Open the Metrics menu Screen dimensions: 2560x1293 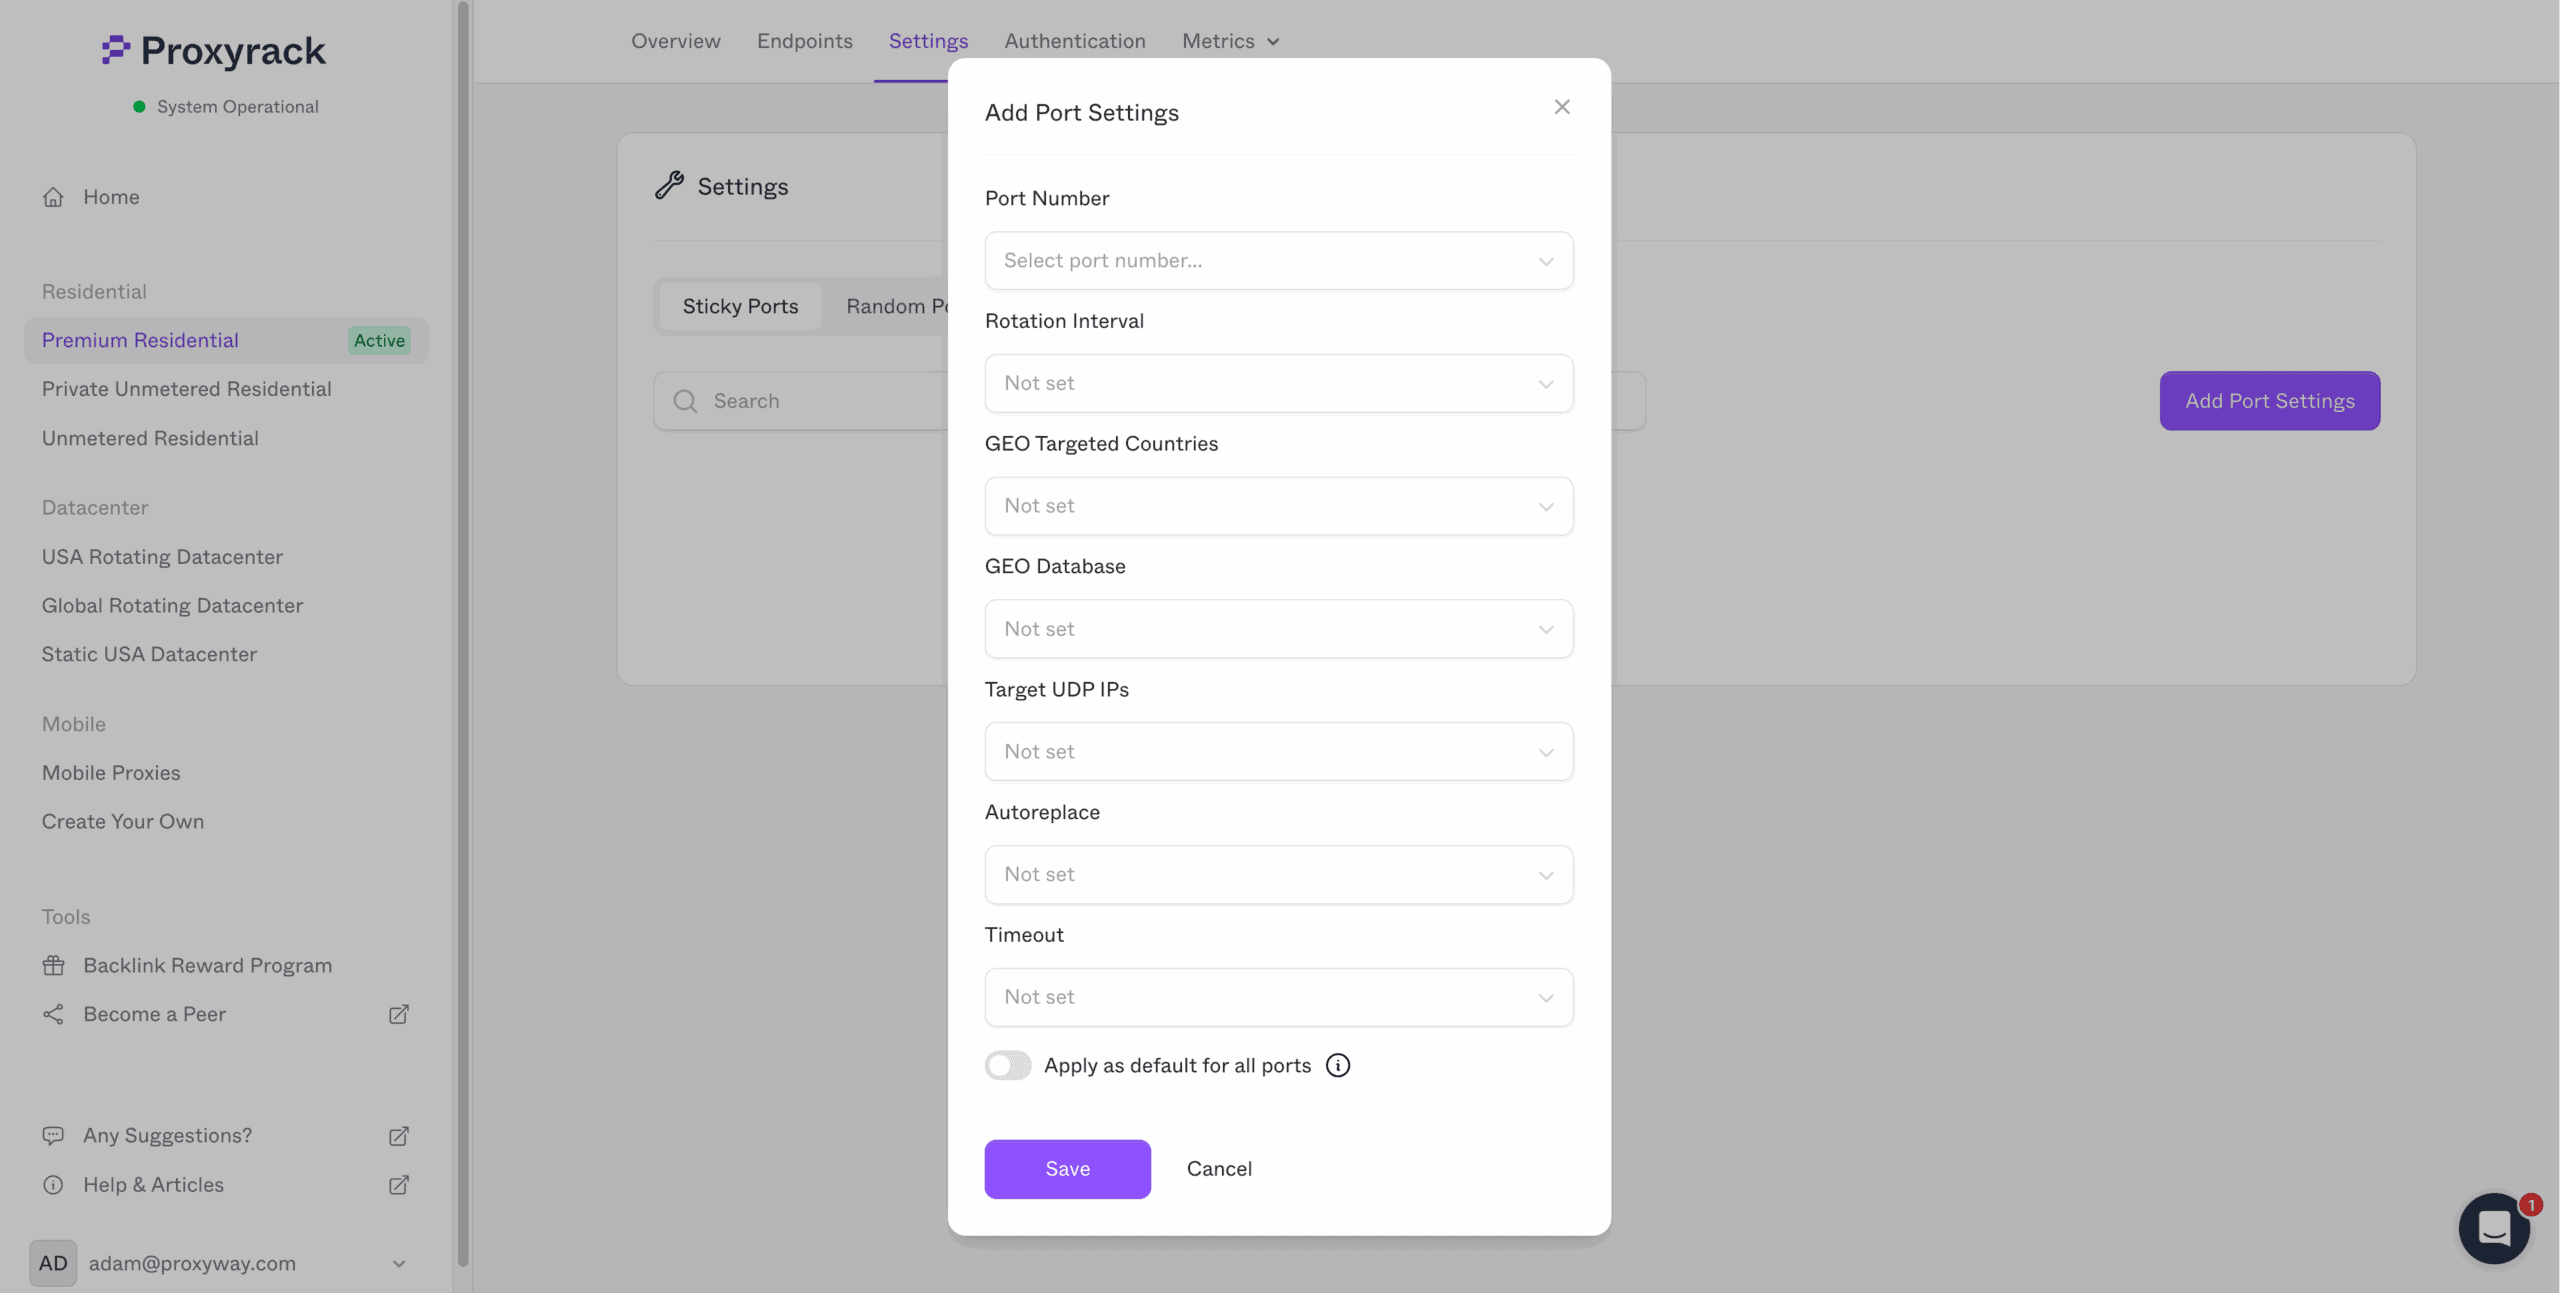click(1230, 41)
